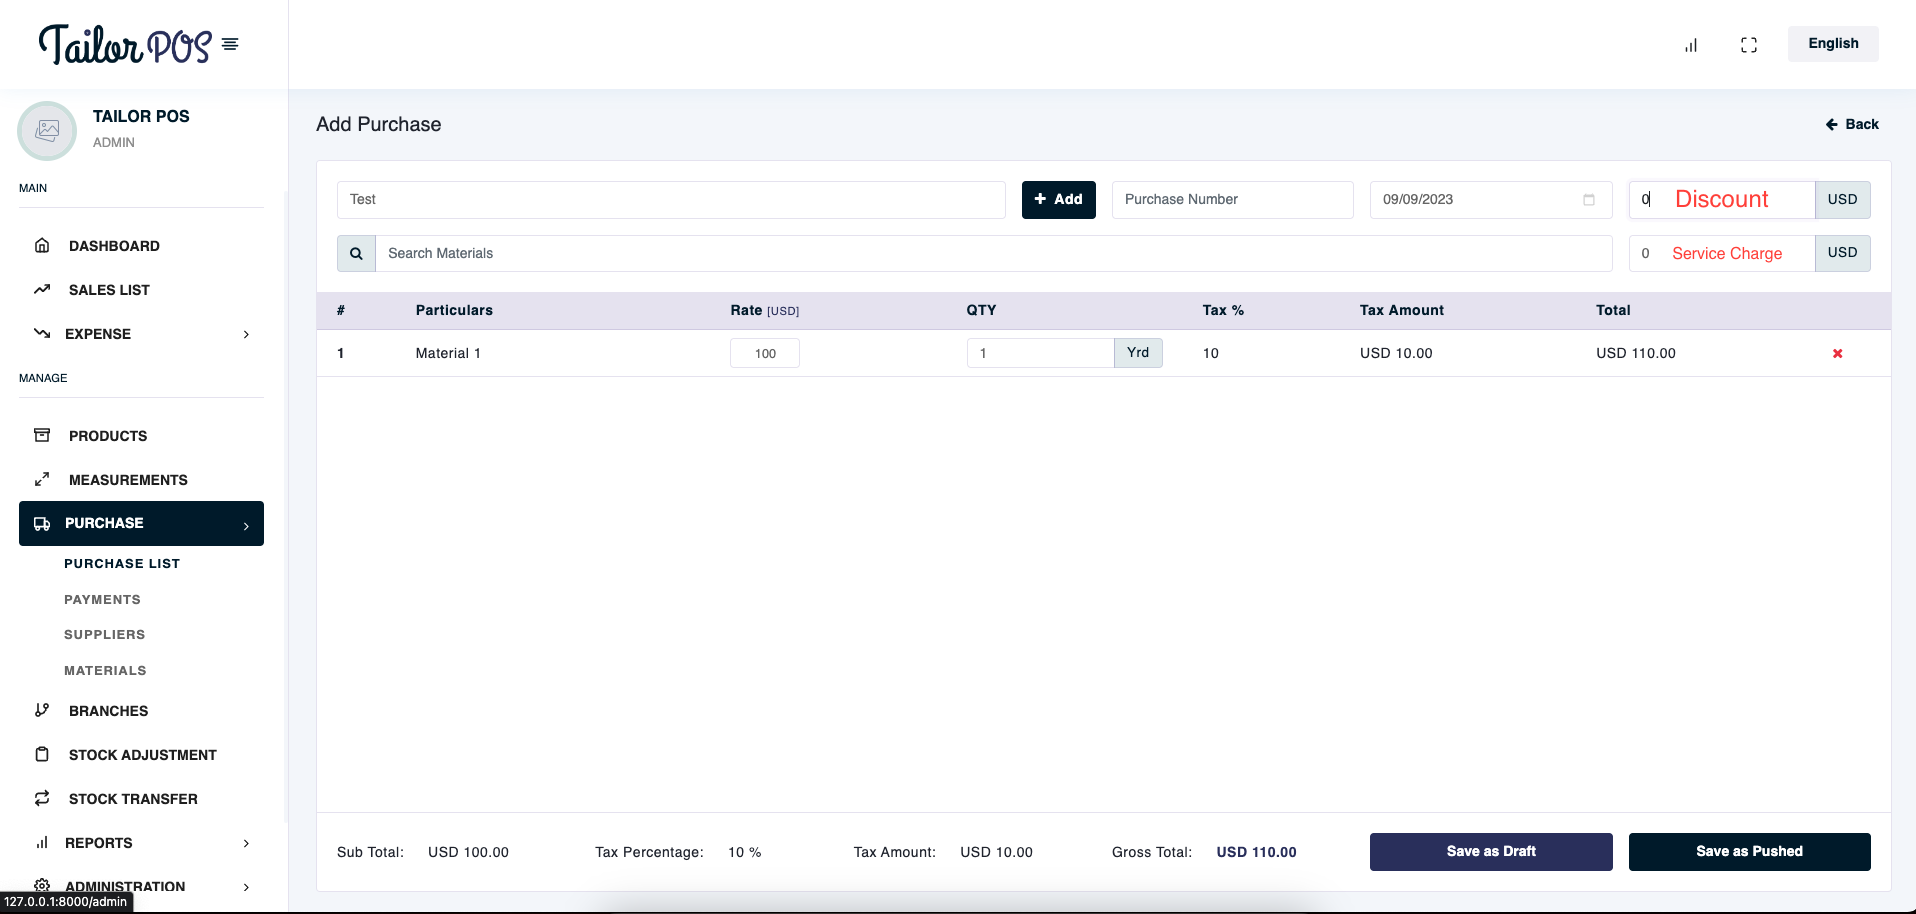Click the admin profile avatar image
The width and height of the screenshot is (1916, 914).
coord(47,131)
